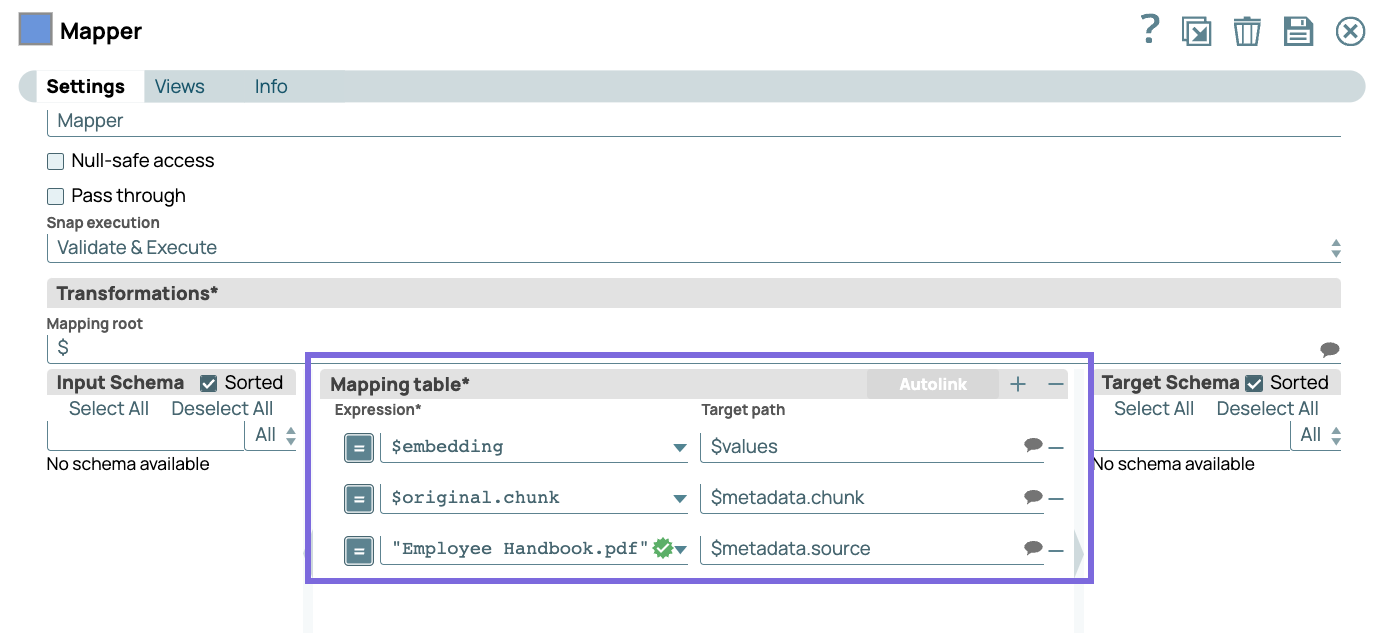Viewport: 1382px width, 633px height.
Task: Delete the Mapper snap via trash icon
Action: (x=1247, y=31)
